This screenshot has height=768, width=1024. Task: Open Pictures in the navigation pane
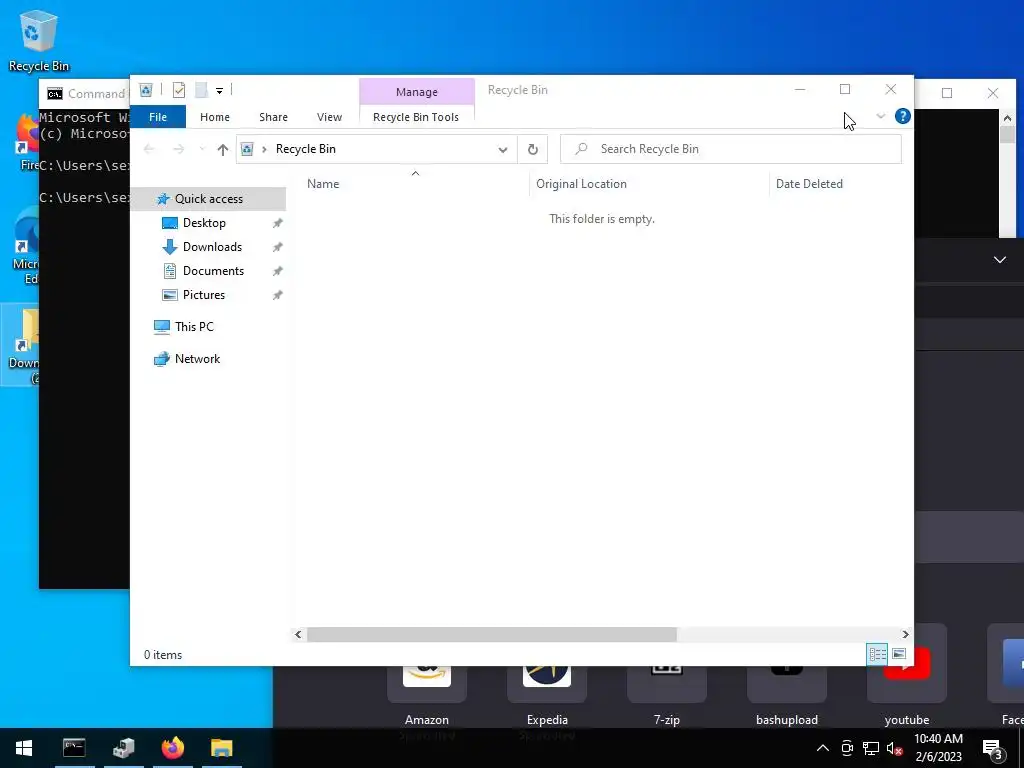tap(204, 295)
